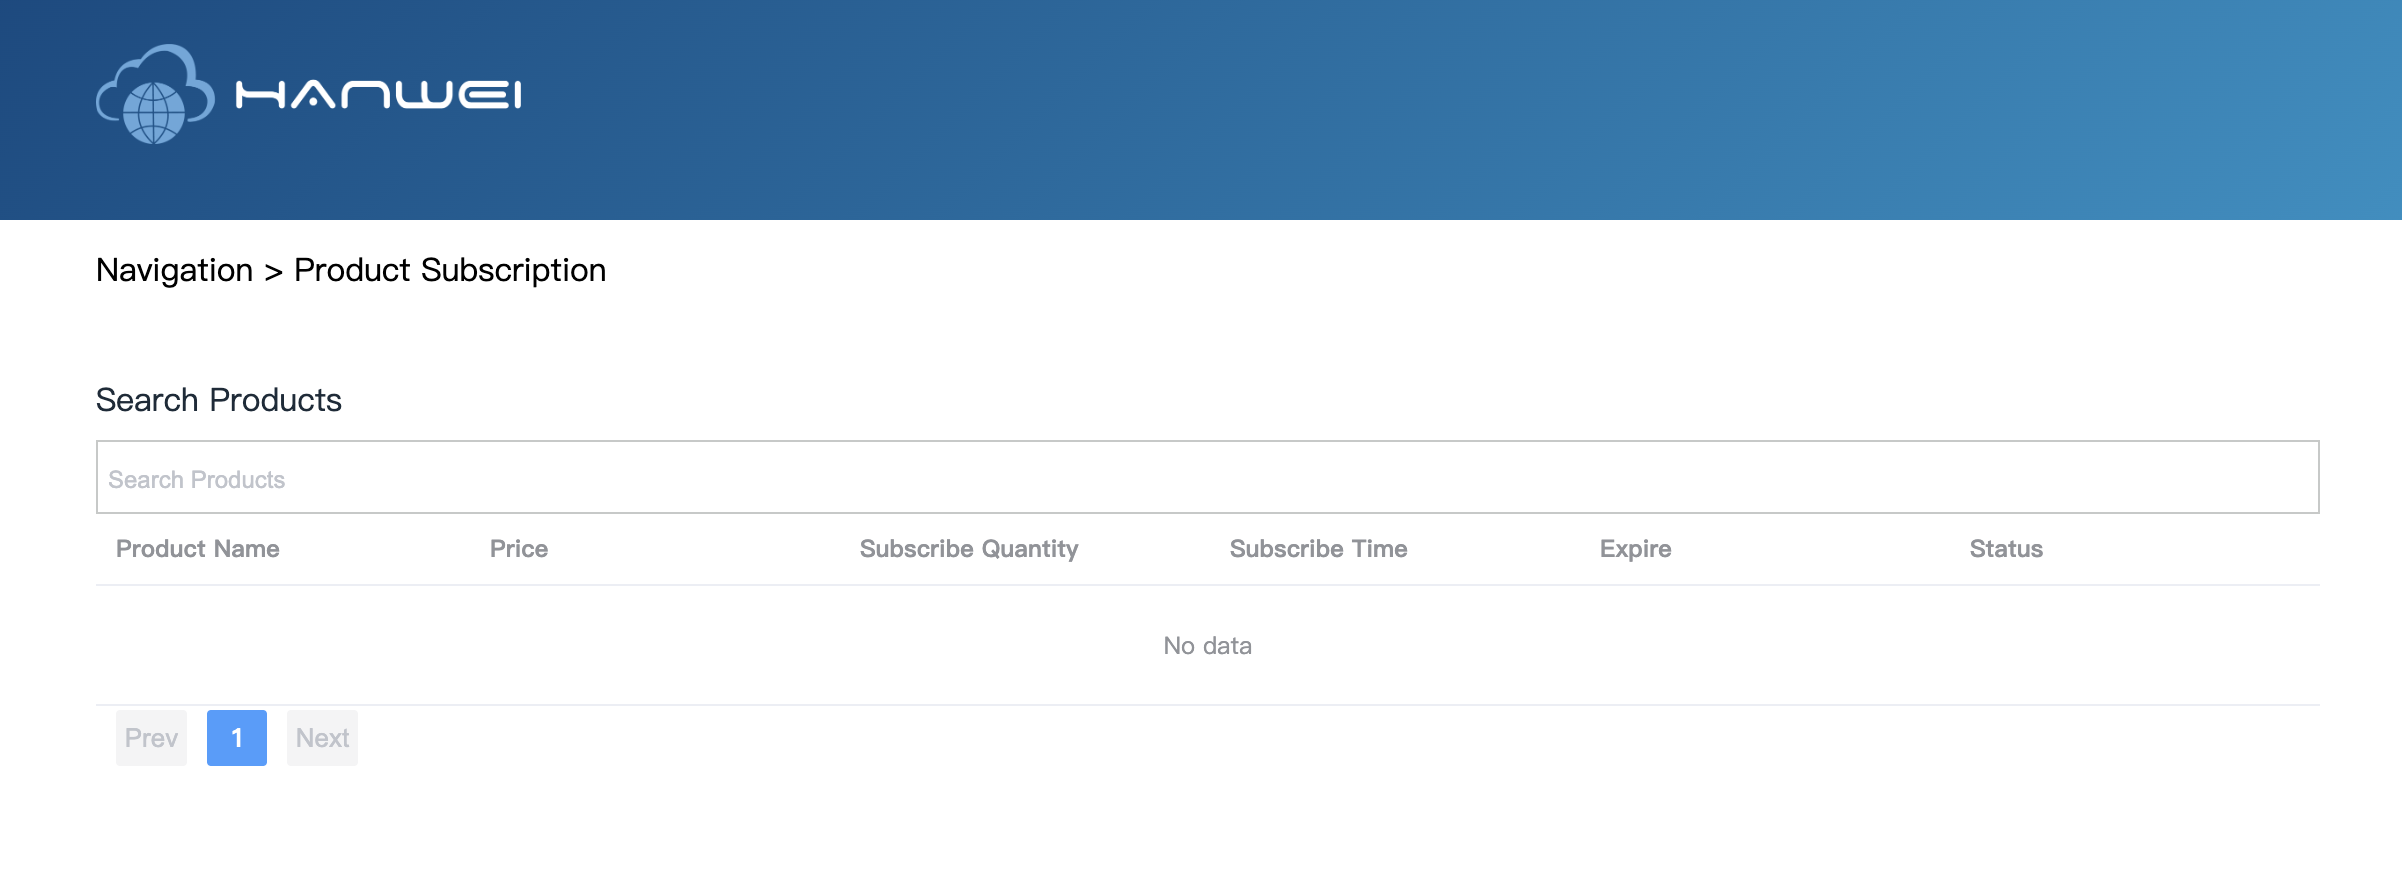Click the No data placeholder text

click(x=1207, y=646)
